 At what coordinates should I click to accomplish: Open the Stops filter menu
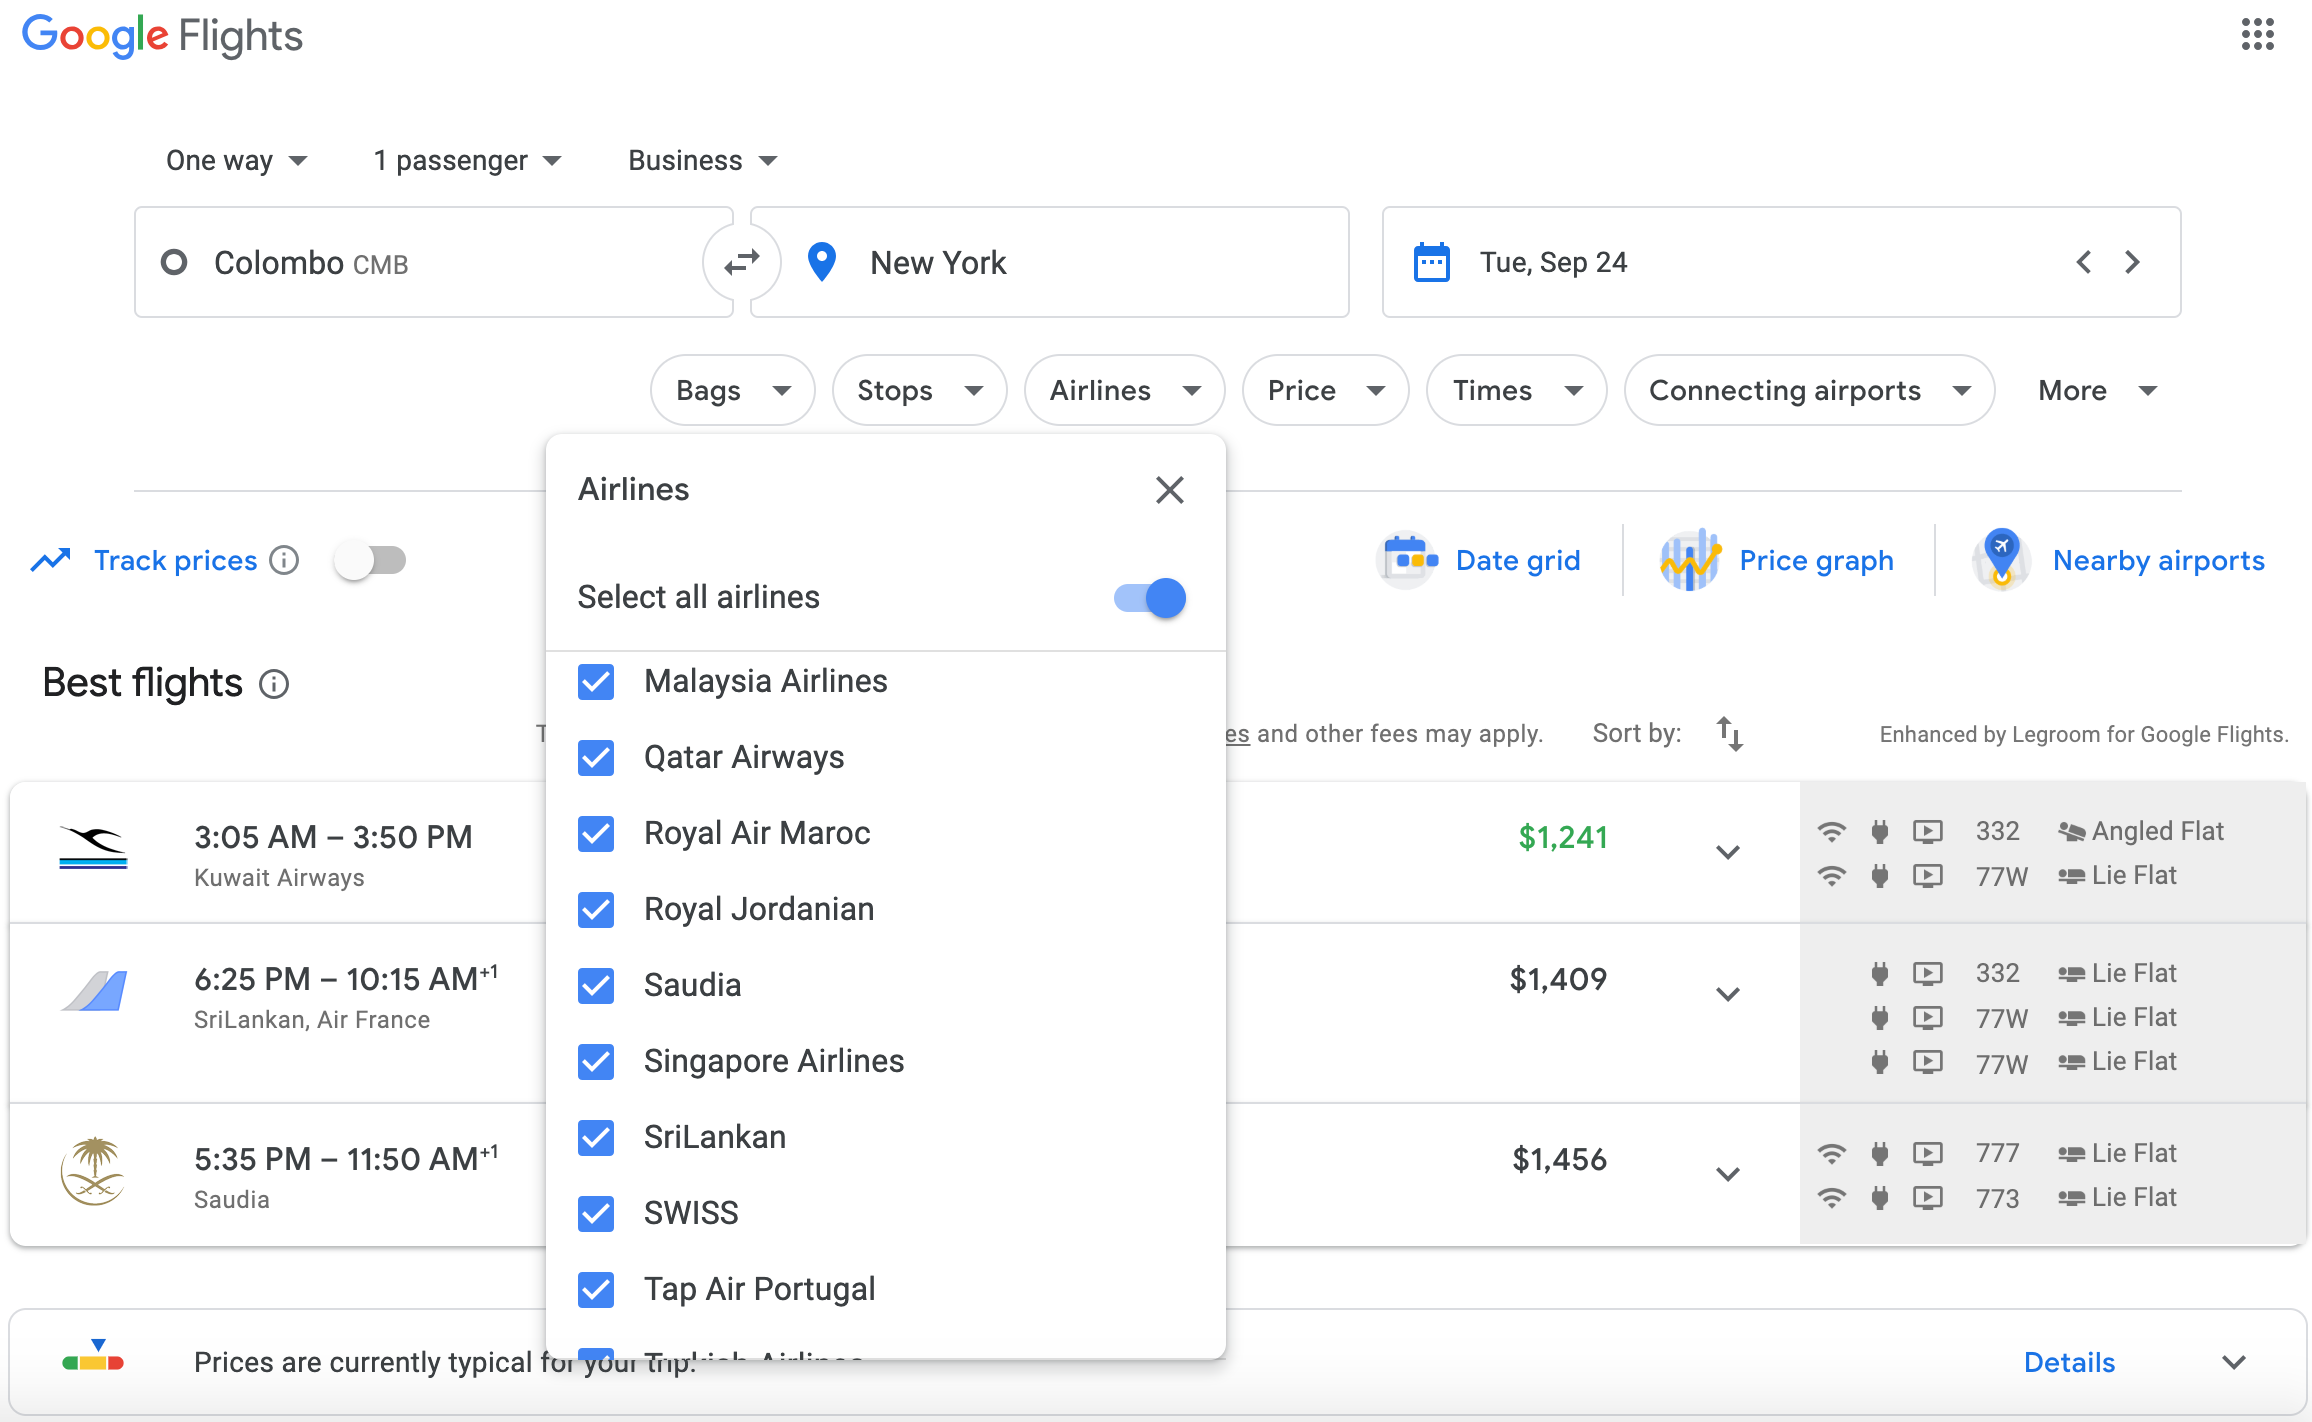point(919,391)
